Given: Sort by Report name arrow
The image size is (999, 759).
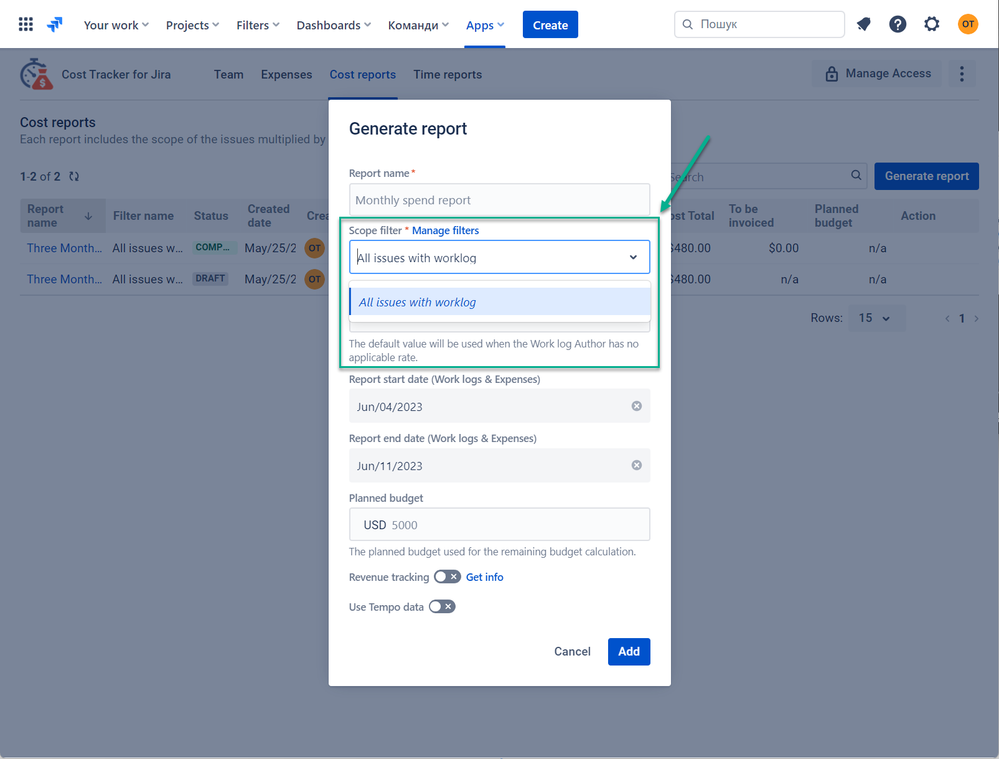Looking at the screenshot, I should click(89, 216).
